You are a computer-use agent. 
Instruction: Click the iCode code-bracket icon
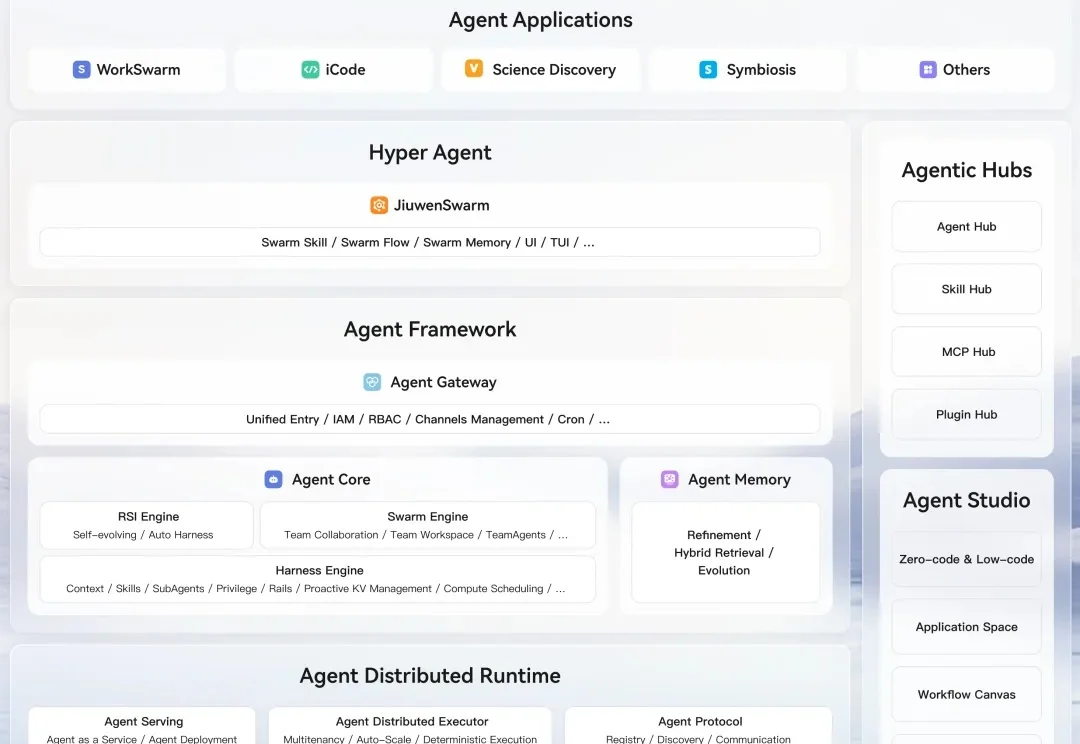pyautogui.click(x=310, y=70)
